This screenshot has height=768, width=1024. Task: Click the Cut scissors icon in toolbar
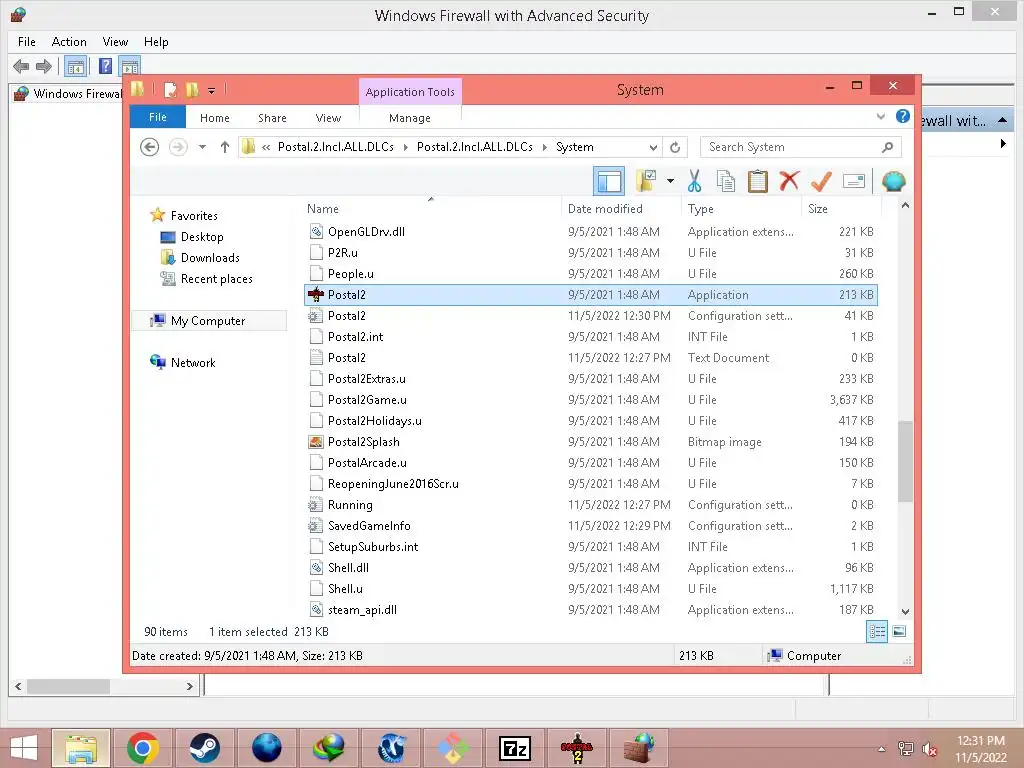tap(694, 181)
